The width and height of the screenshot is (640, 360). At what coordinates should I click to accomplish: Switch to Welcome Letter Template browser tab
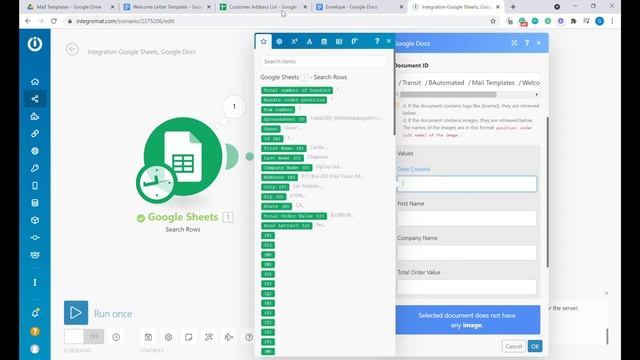pos(167,7)
